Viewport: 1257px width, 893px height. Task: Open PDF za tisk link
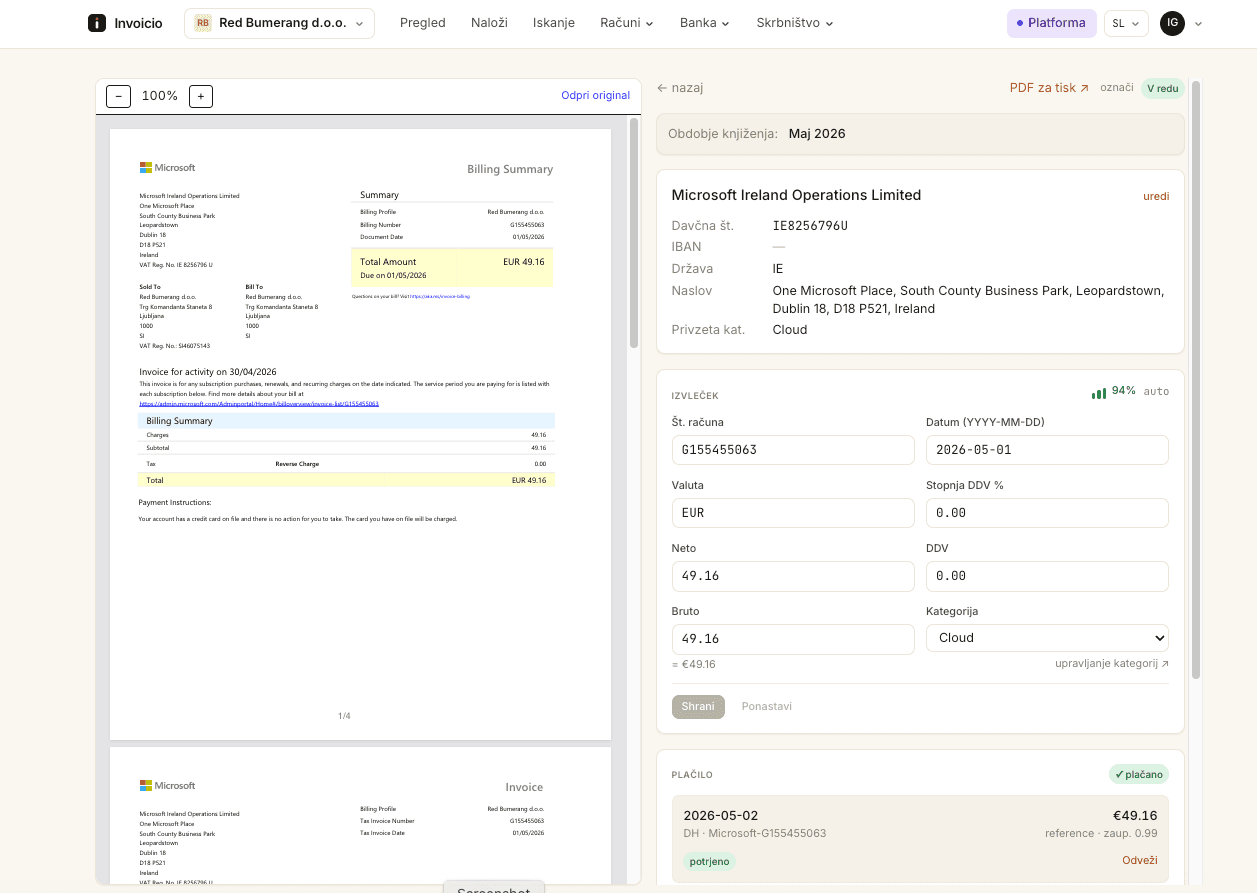[x=1049, y=88]
